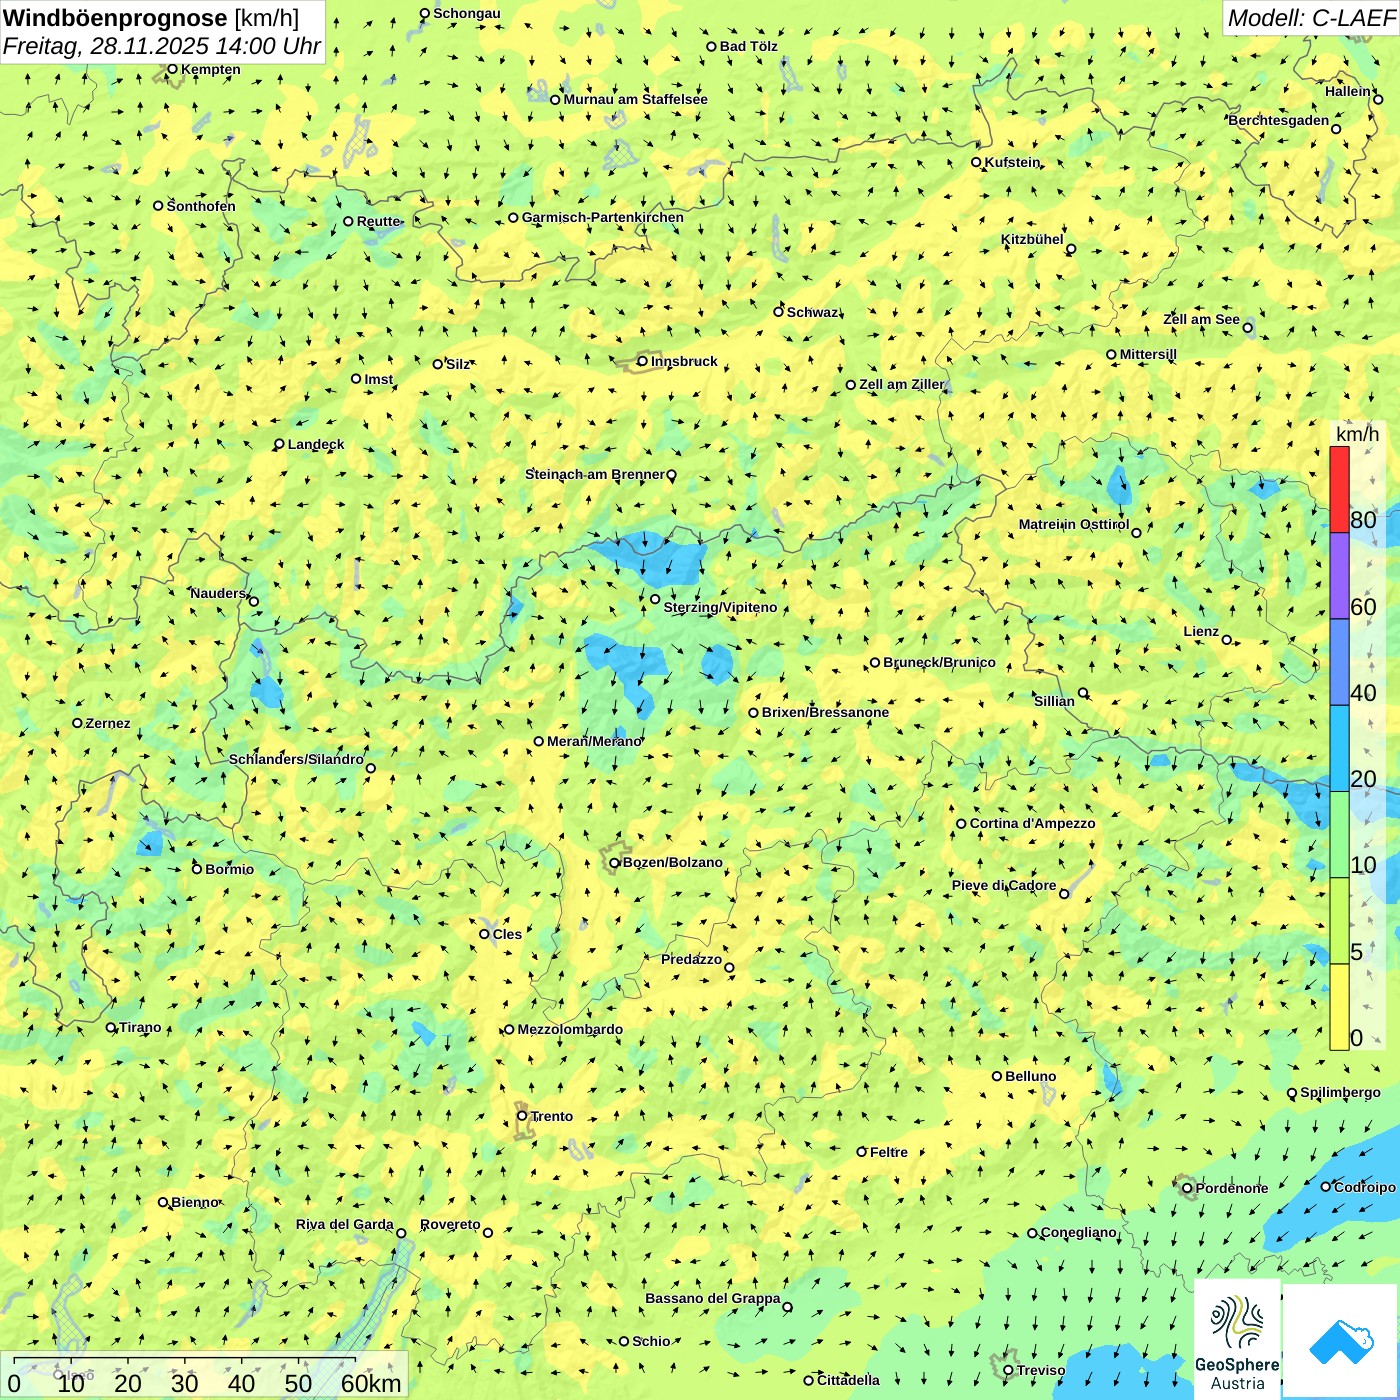Click the Pieve di Cadore label
Image resolution: width=1400 pixels, height=1400 pixels.
[1004, 885]
